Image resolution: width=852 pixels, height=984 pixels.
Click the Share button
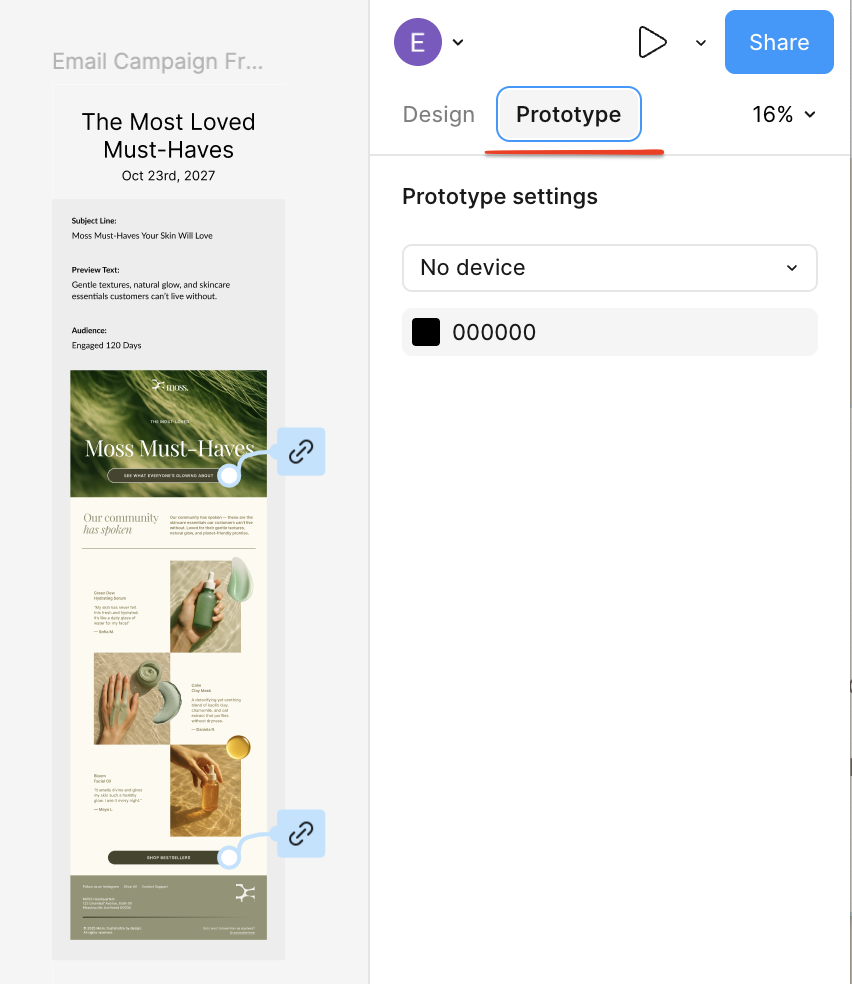(x=778, y=42)
